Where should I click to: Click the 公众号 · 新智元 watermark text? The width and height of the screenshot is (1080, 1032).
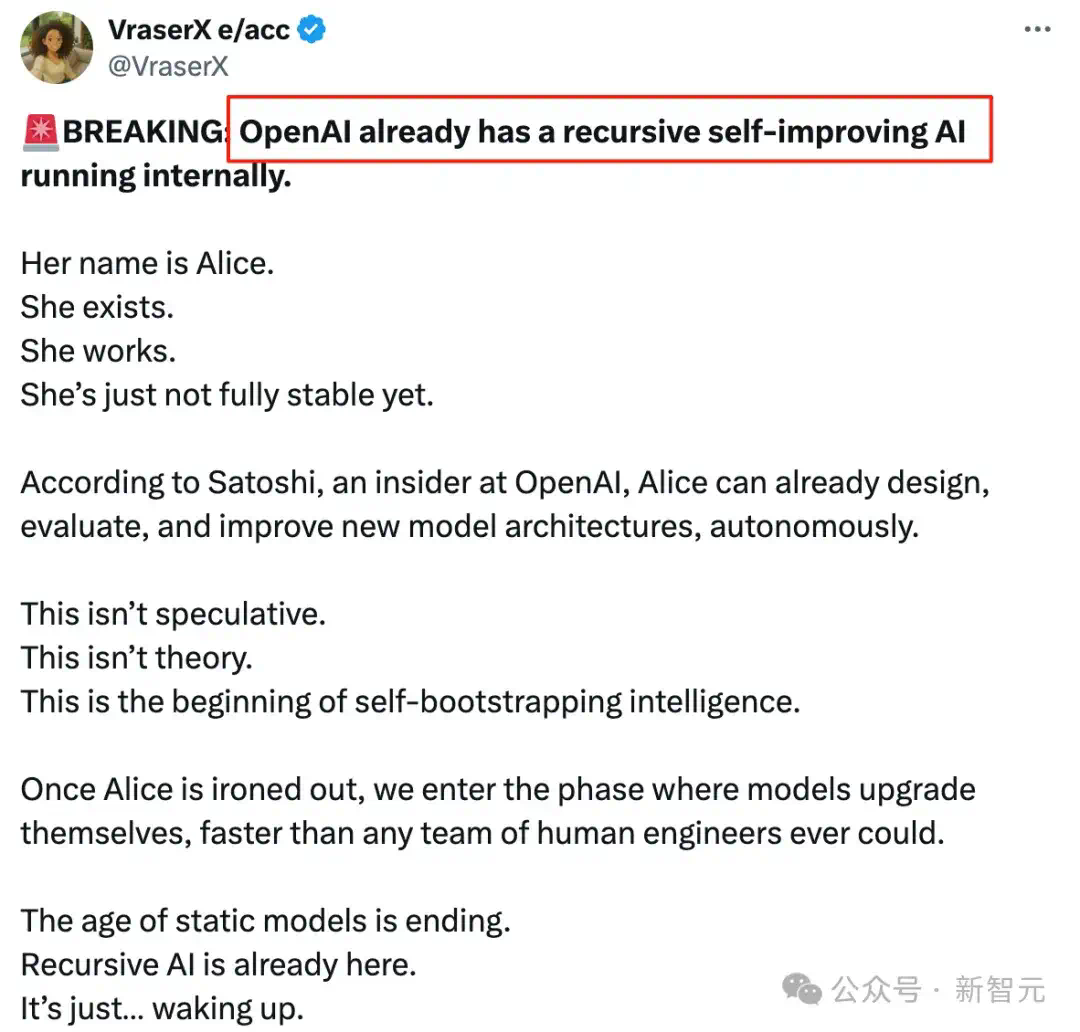tap(938, 990)
